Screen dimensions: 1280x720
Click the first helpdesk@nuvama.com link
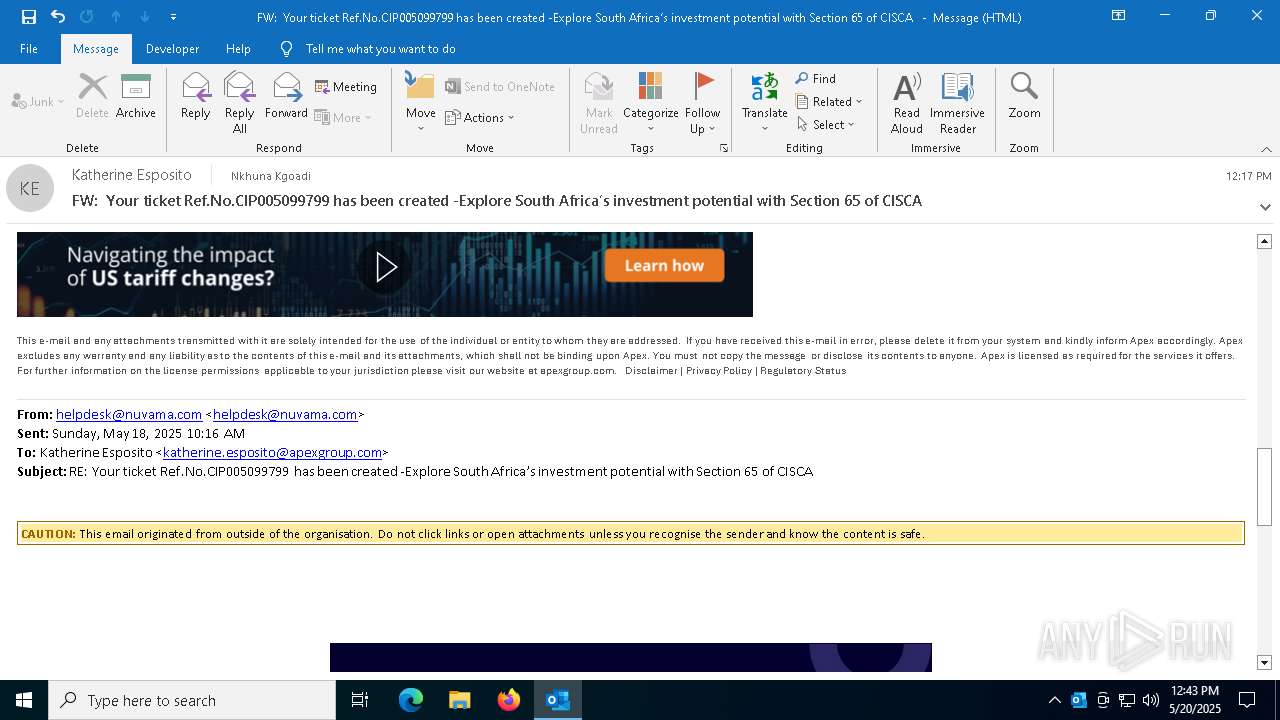tap(129, 414)
